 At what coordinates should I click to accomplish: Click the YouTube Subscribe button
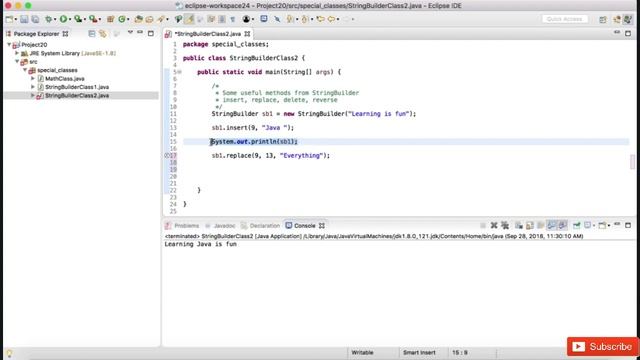pyautogui.click(x=602, y=347)
